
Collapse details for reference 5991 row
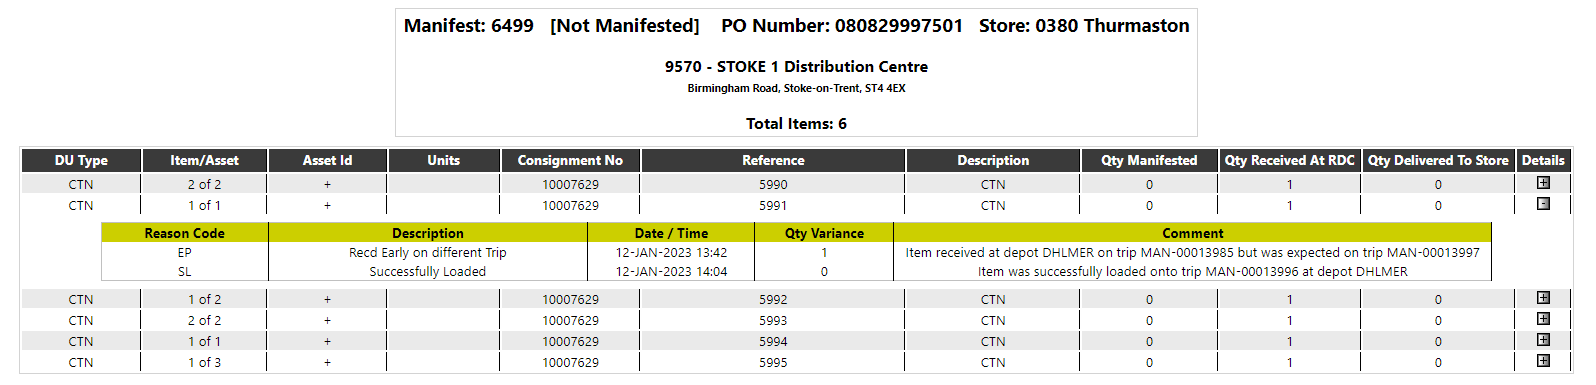click(1543, 204)
